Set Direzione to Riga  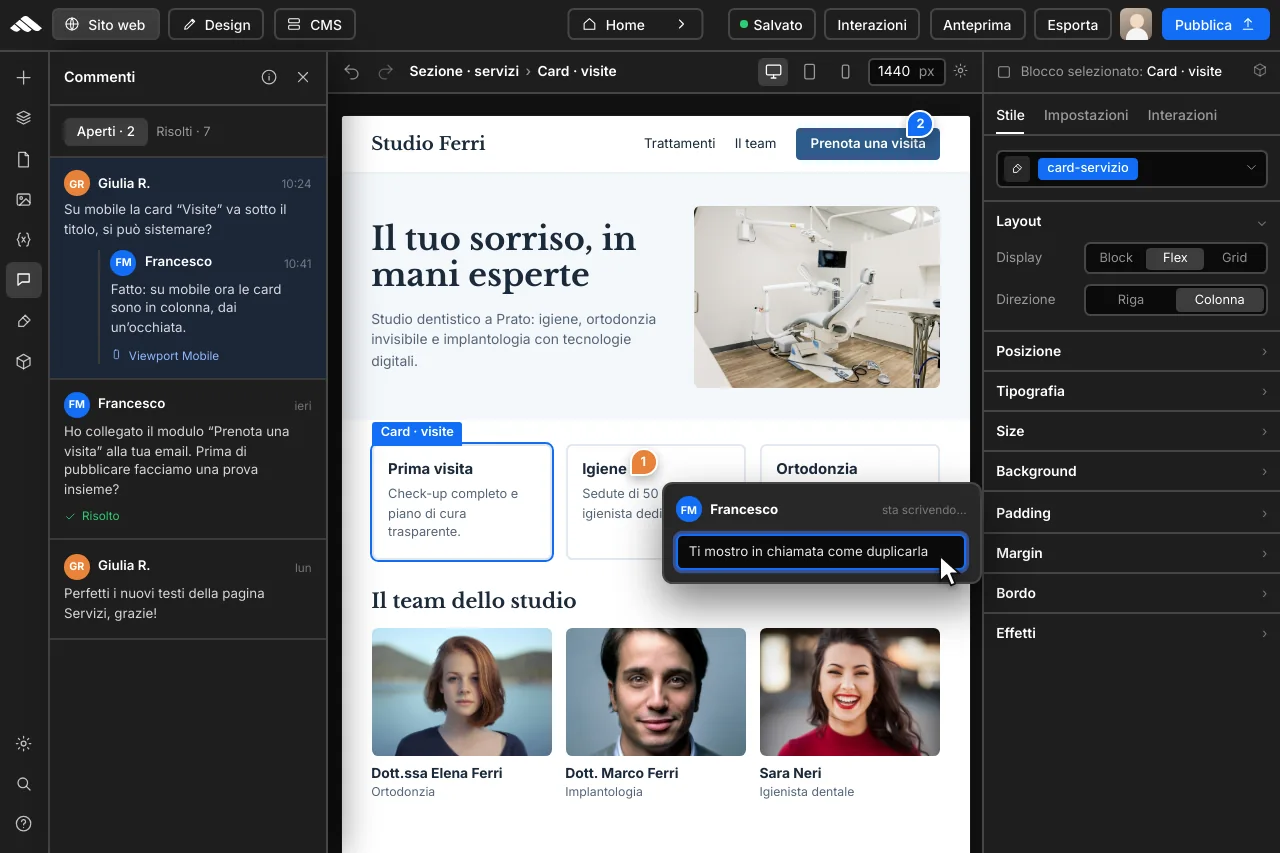pos(1131,300)
